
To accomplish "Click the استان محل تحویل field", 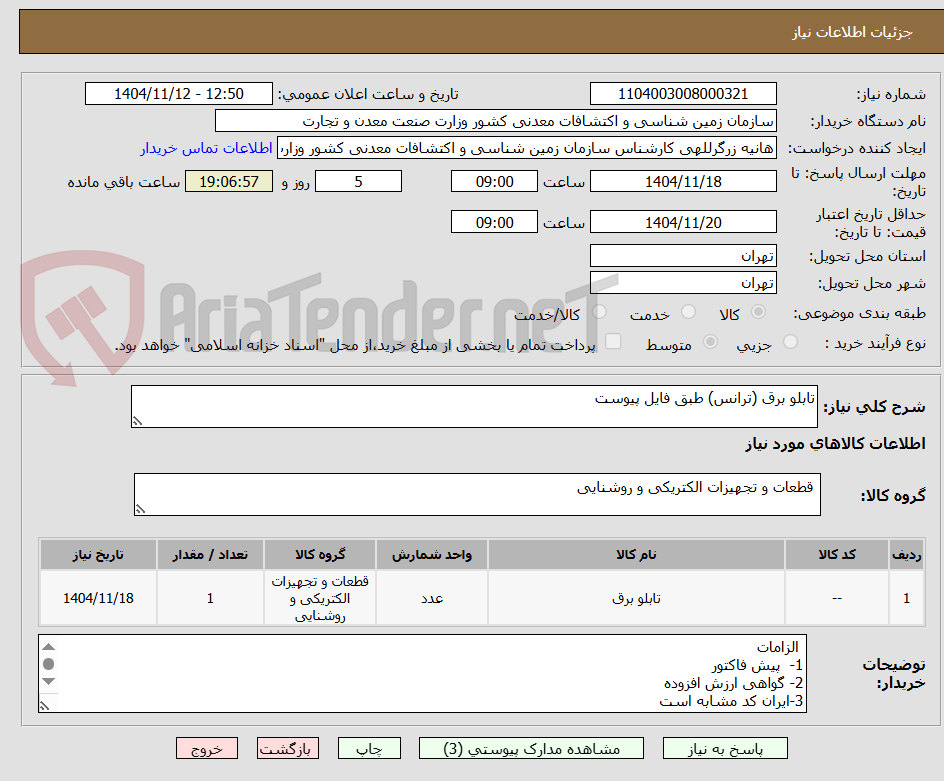I will [x=683, y=256].
